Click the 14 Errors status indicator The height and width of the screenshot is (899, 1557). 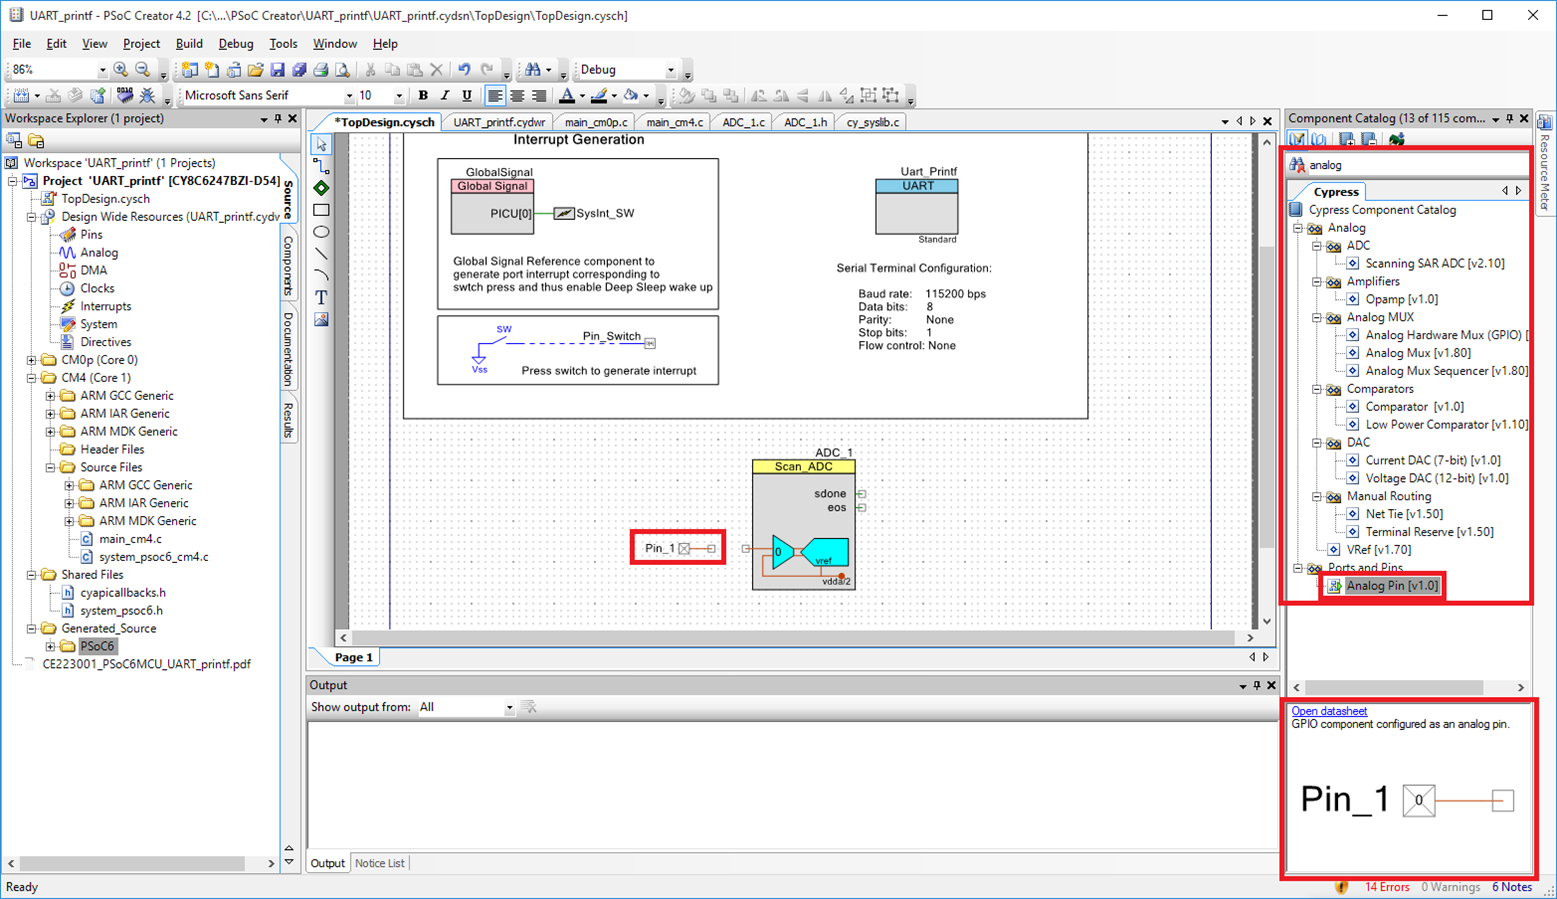tap(1386, 887)
